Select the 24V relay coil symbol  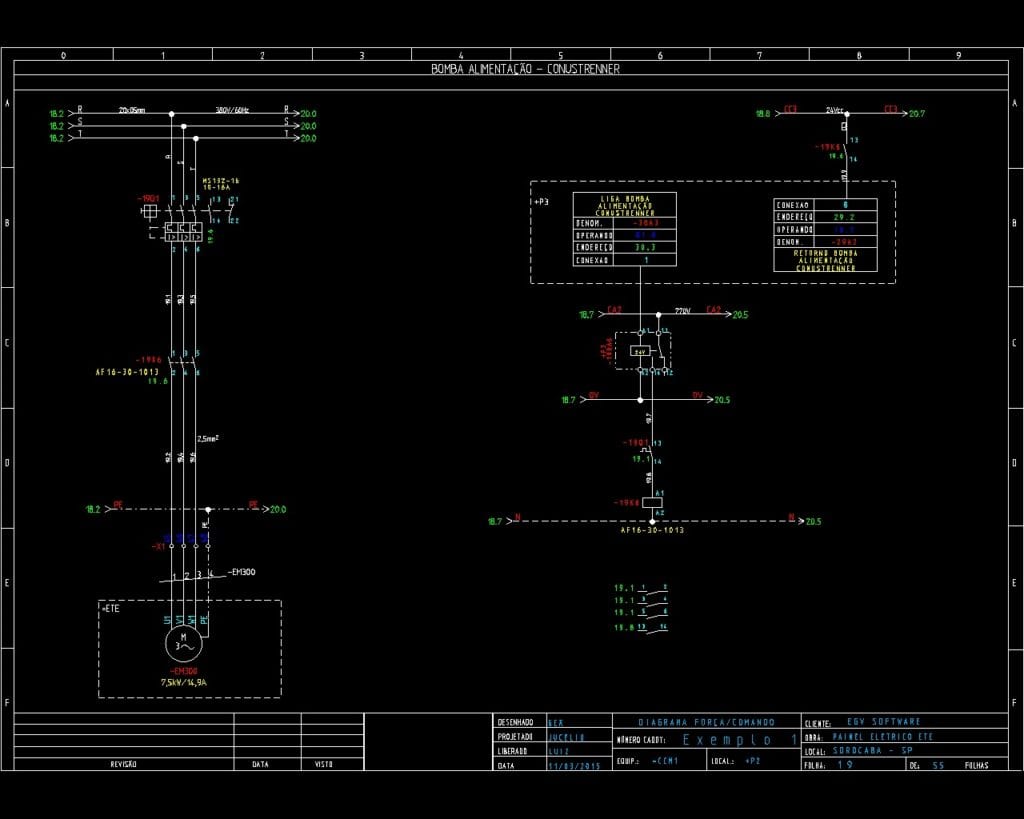tap(640, 351)
